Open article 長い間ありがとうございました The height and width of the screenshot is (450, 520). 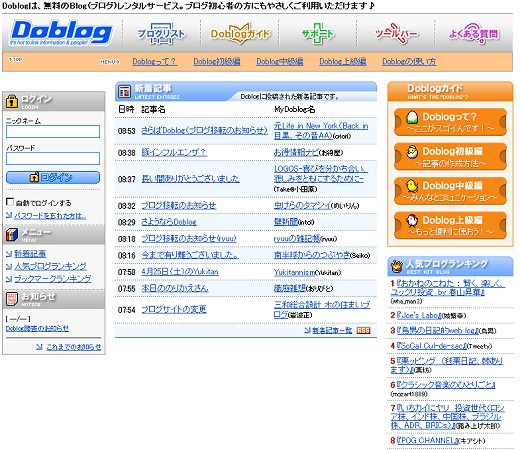tap(190, 179)
